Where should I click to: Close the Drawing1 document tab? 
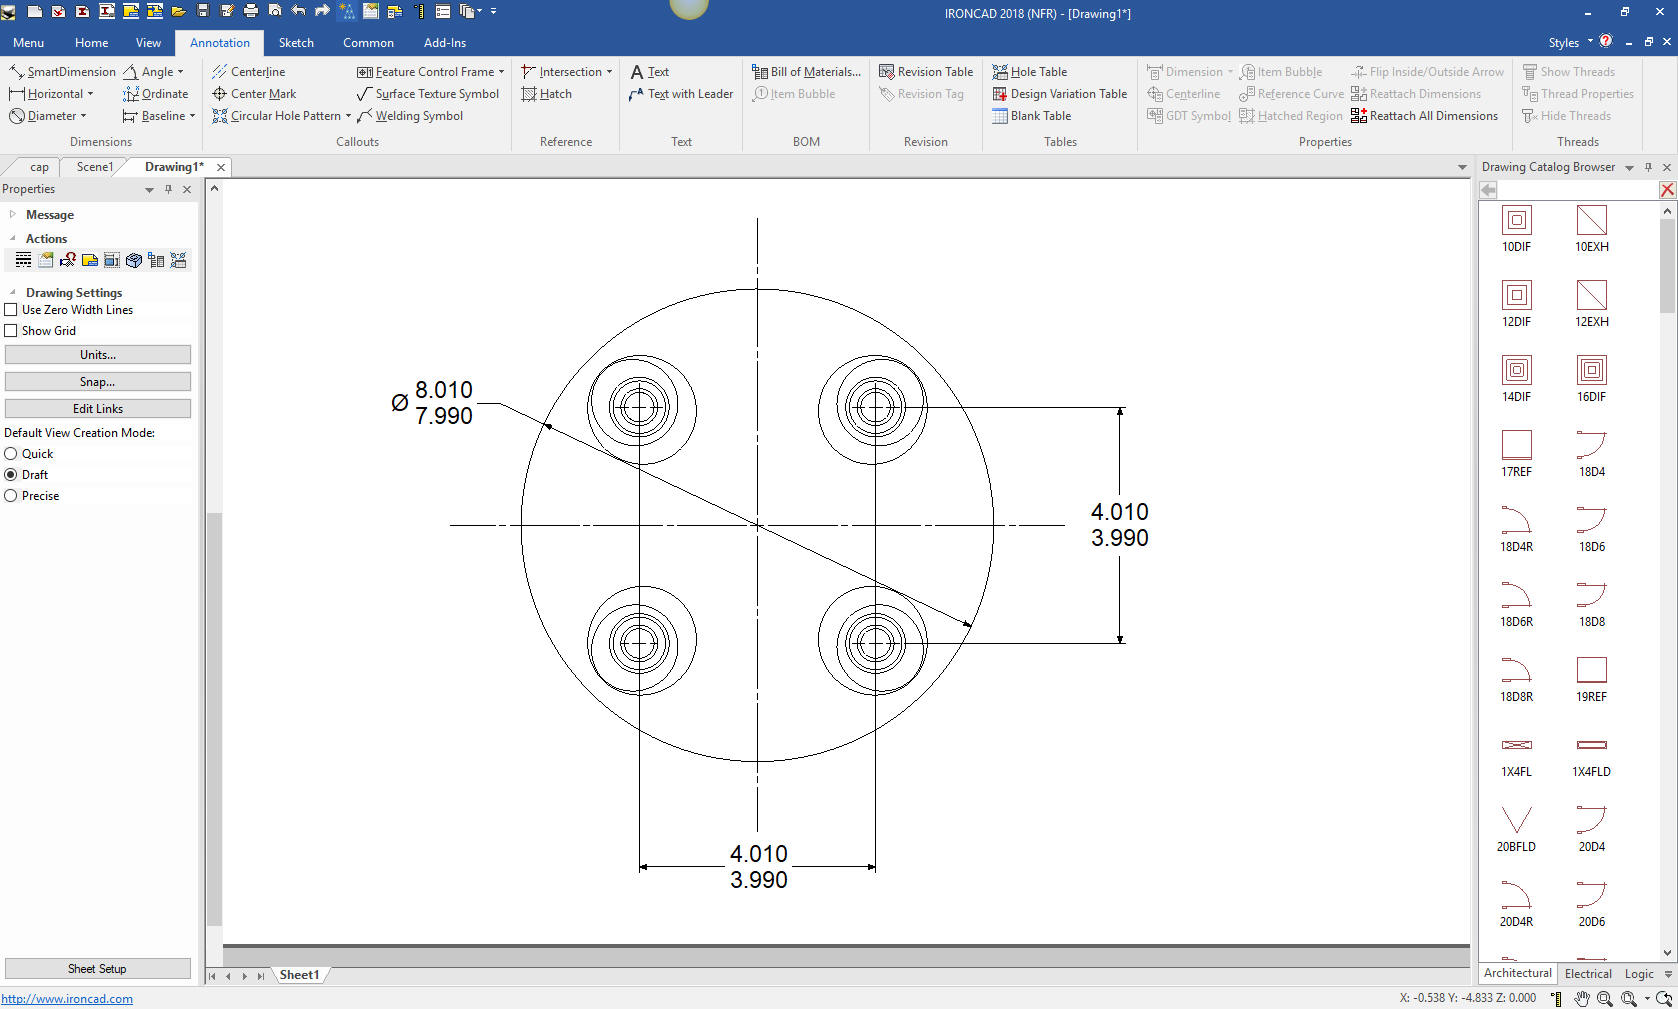(x=221, y=168)
